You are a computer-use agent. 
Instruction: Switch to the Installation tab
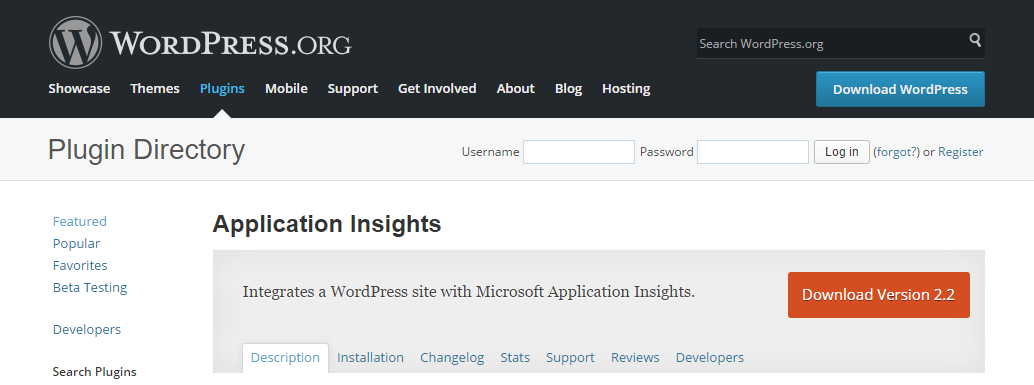pos(371,357)
